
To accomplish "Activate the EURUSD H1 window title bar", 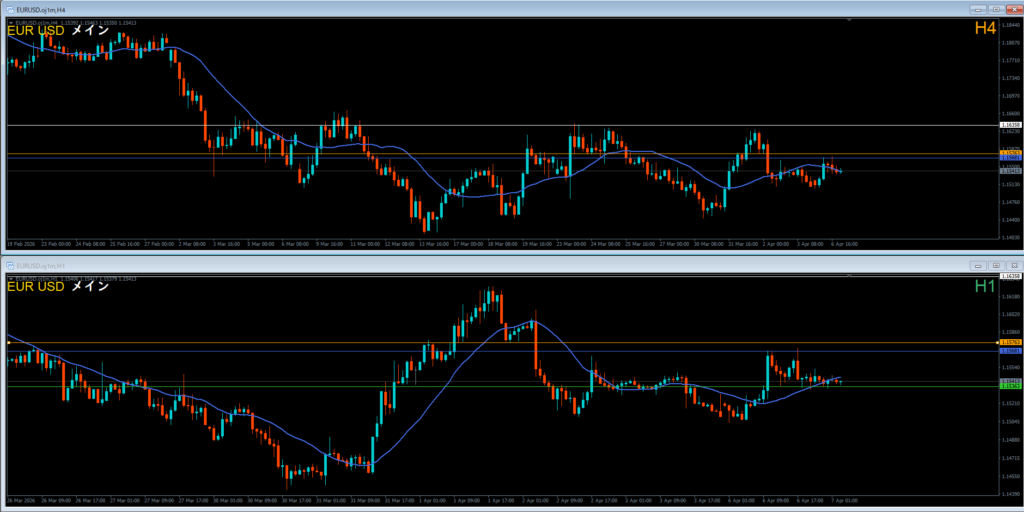I will (400, 265).
